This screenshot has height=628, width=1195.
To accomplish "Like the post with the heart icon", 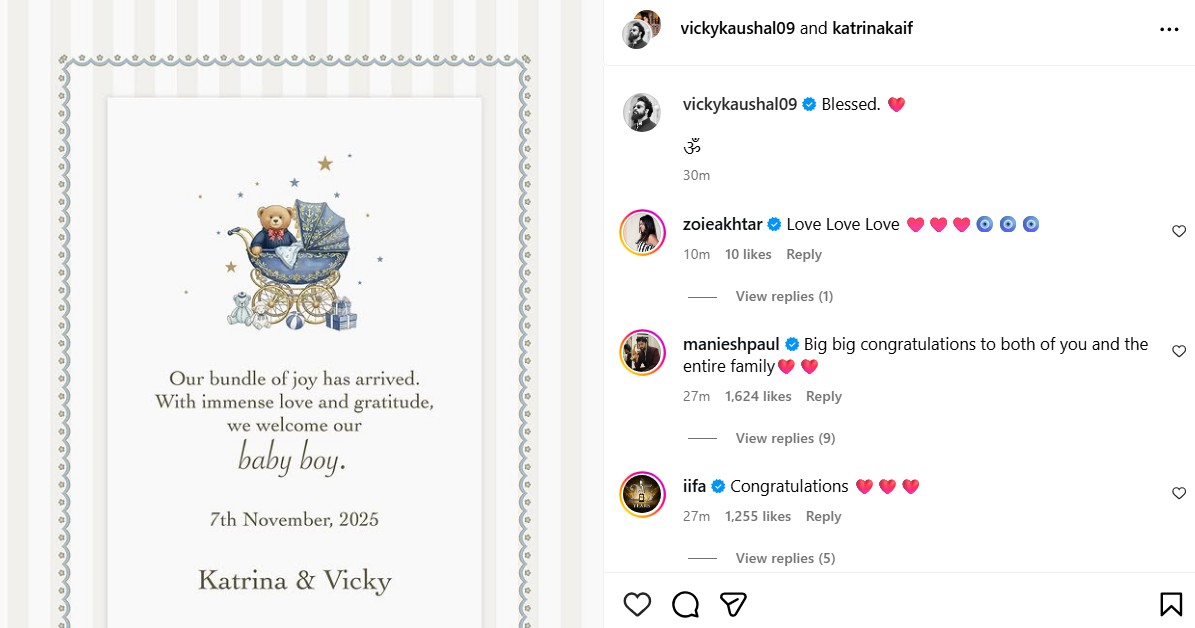I will pyautogui.click(x=637, y=604).
